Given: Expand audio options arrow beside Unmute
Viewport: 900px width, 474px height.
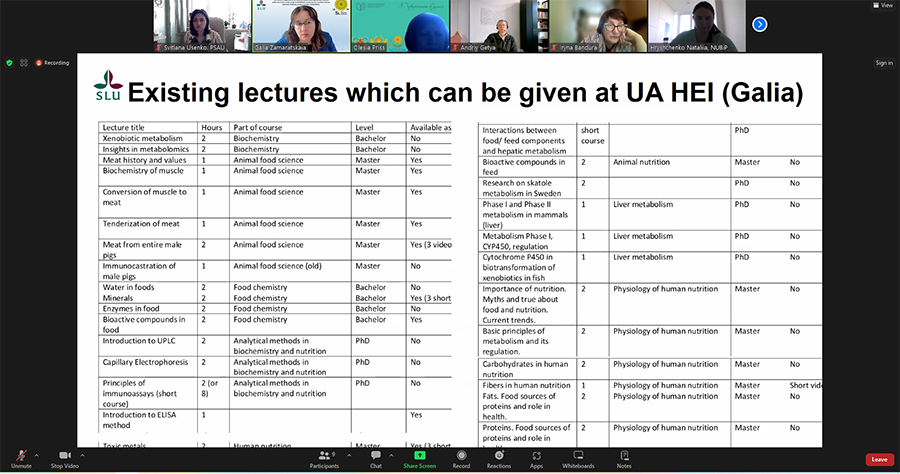Looking at the screenshot, I should (37, 456).
